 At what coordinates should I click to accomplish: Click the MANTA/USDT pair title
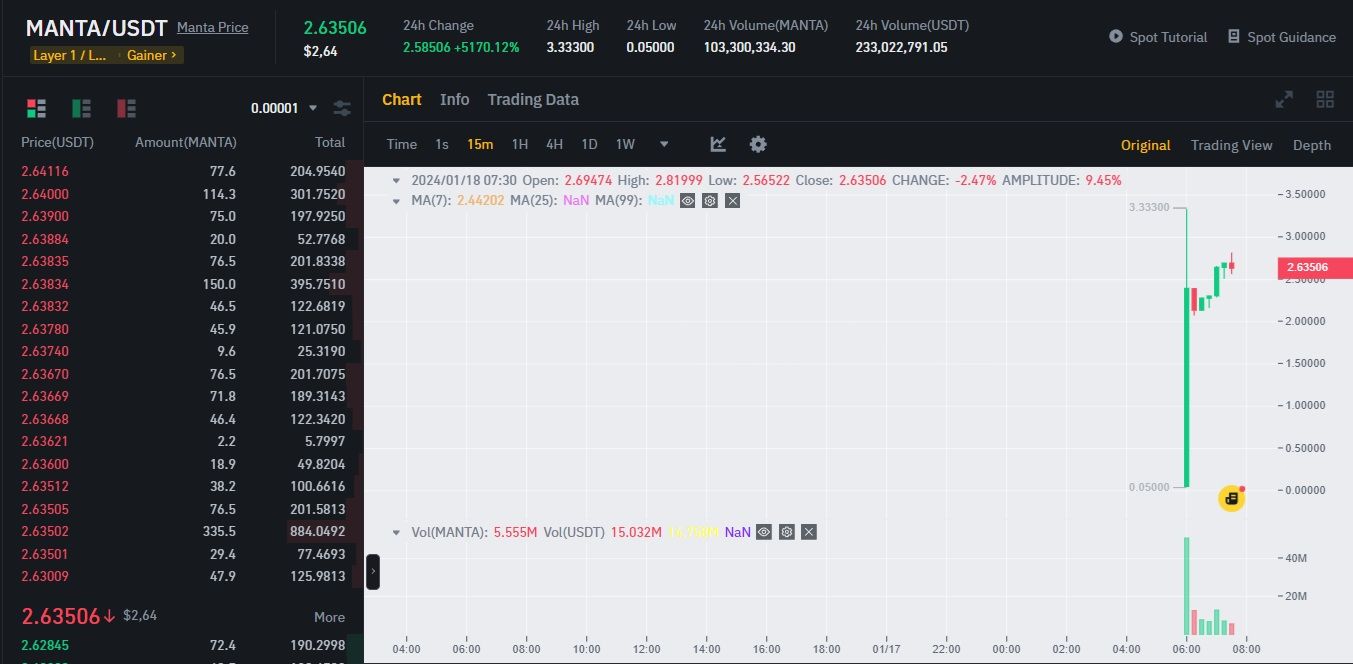click(x=96, y=28)
